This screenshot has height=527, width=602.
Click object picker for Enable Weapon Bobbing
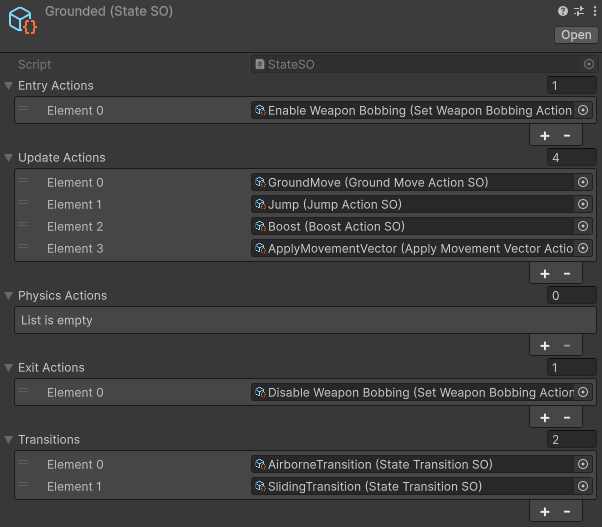pos(583,111)
